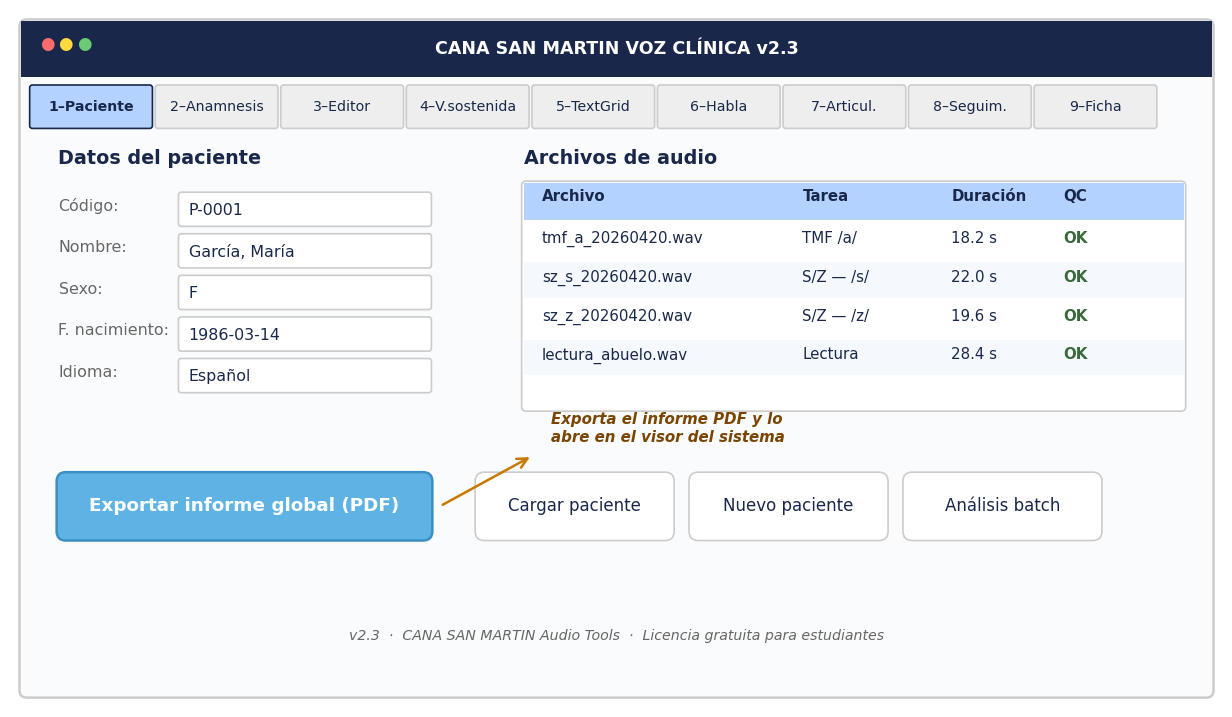This screenshot has height=717, width=1232.
Task: Switch to the 2–Anamnesis tab
Action: [x=216, y=107]
